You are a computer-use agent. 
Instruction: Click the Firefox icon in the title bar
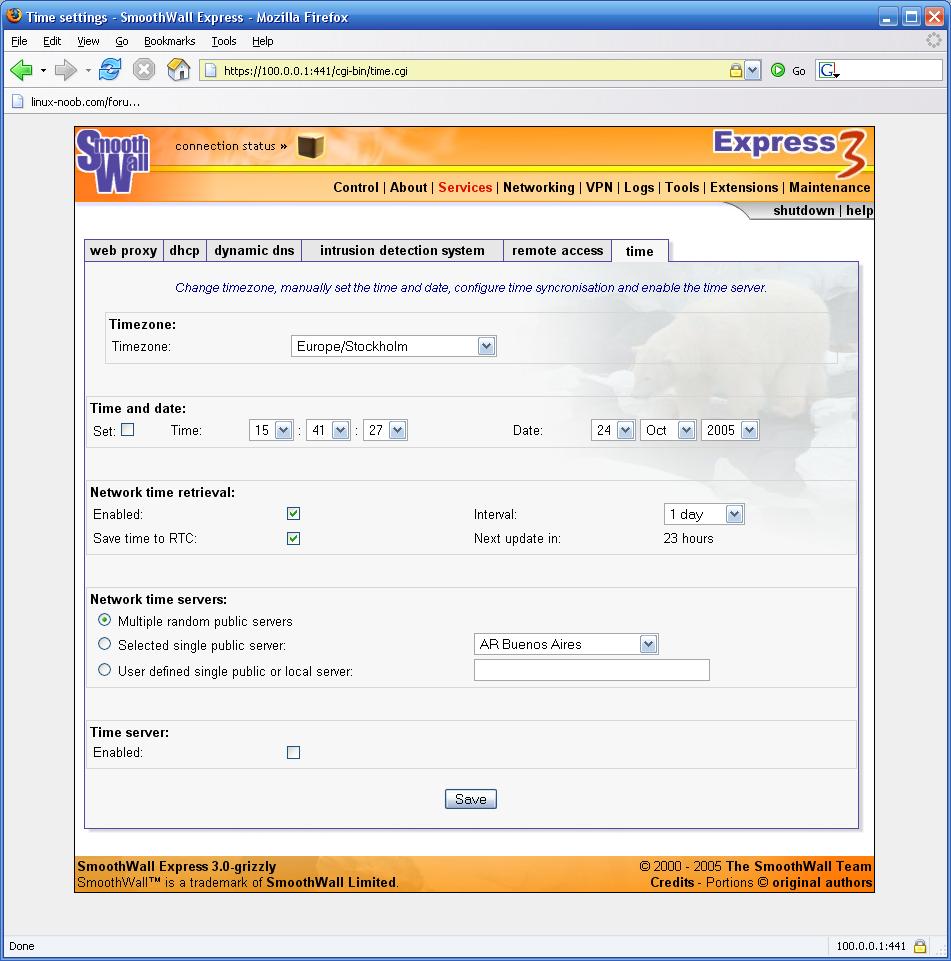click(x=13, y=15)
